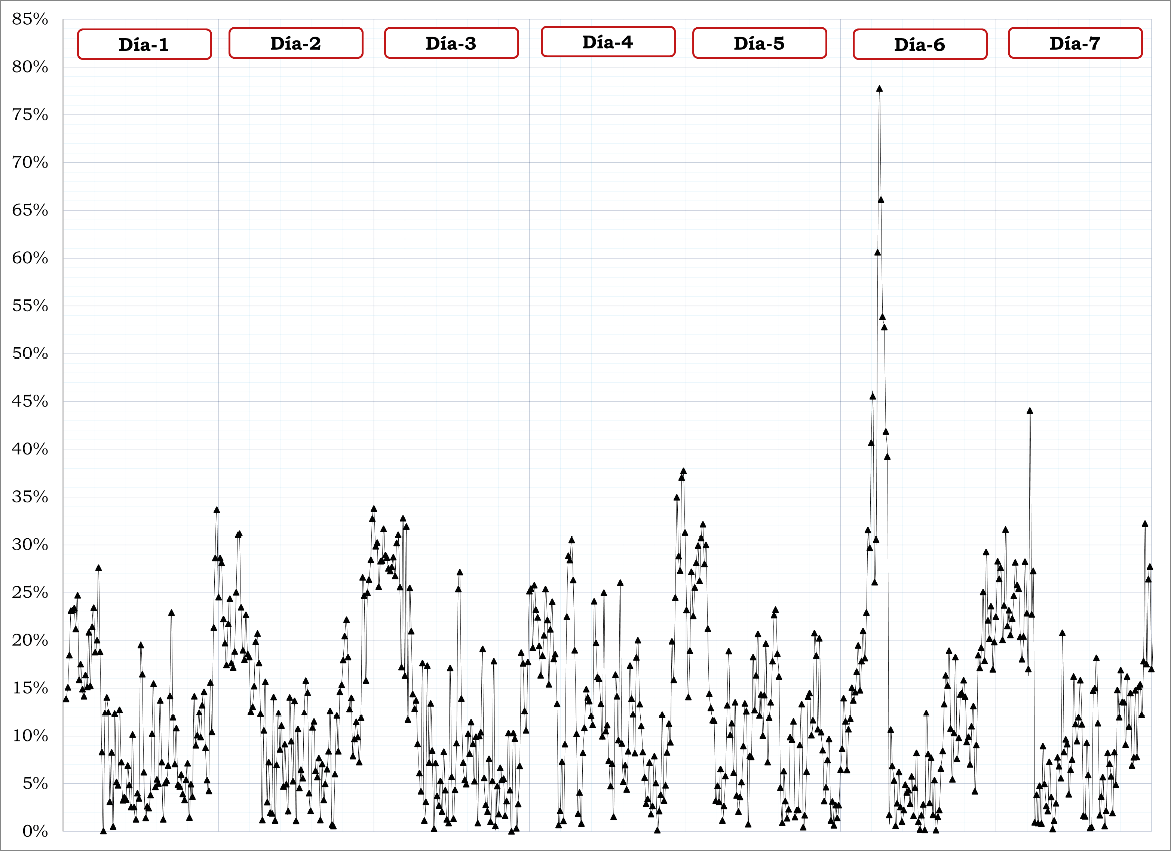Select the Día-4 label box
This screenshot has height=851, width=1171.
[607, 42]
